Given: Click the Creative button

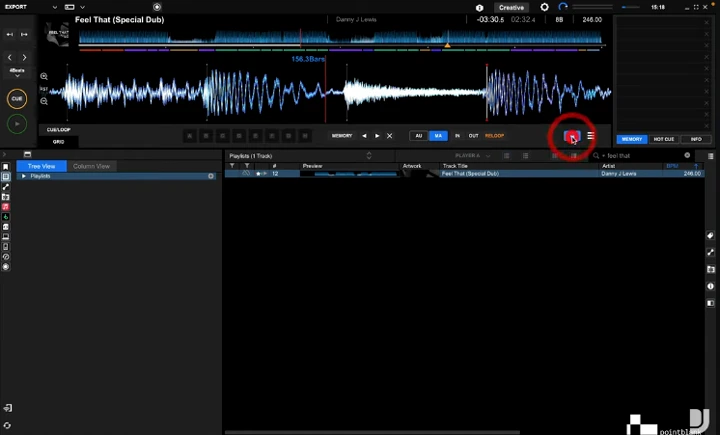Looking at the screenshot, I should coord(511,7).
